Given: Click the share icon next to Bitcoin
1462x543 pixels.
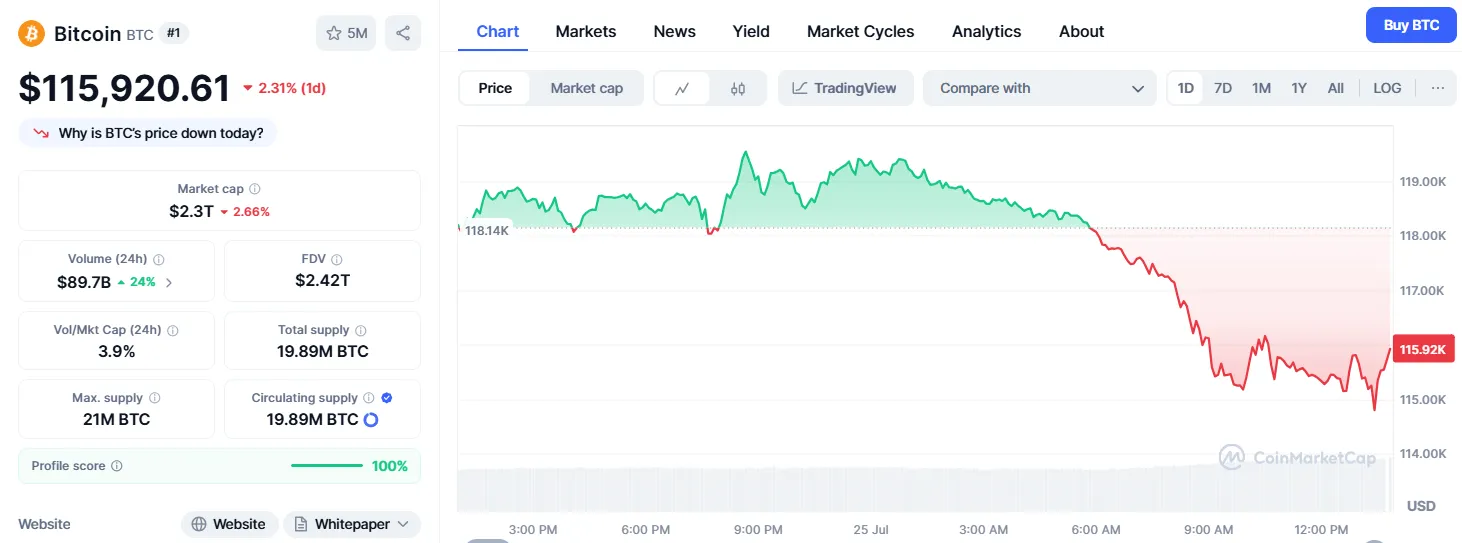Looking at the screenshot, I should (x=402, y=33).
